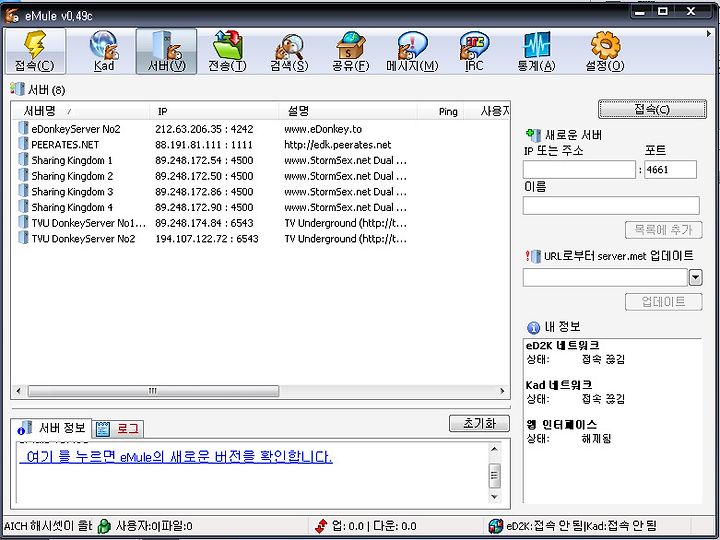The height and width of the screenshot is (540, 720).
Task: Click the eD2K globe connection status icon
Action: pyautogui.click(x=496, y=526)
